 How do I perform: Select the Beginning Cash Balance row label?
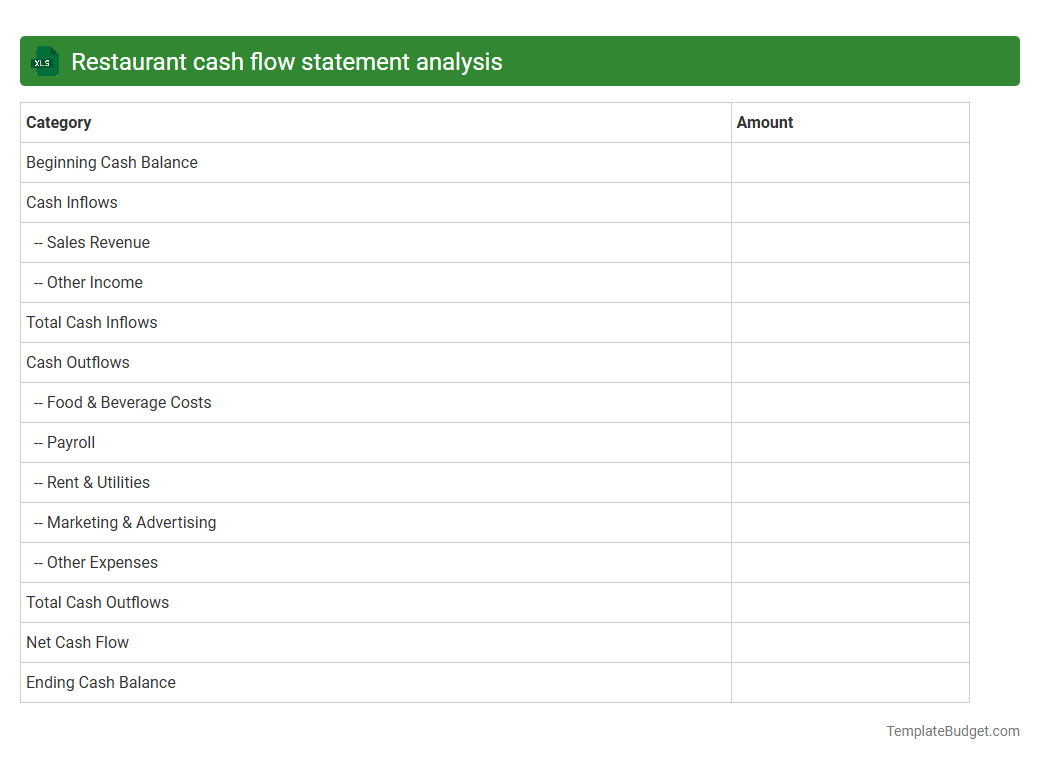point(111,162)
